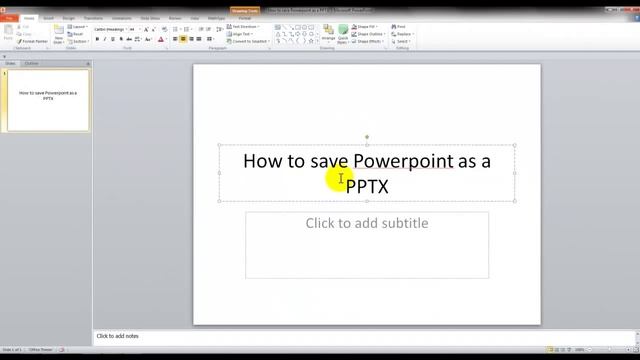The image size is (640, 360).
Task: Open Character Spacing options
Action: coord(138,39)
